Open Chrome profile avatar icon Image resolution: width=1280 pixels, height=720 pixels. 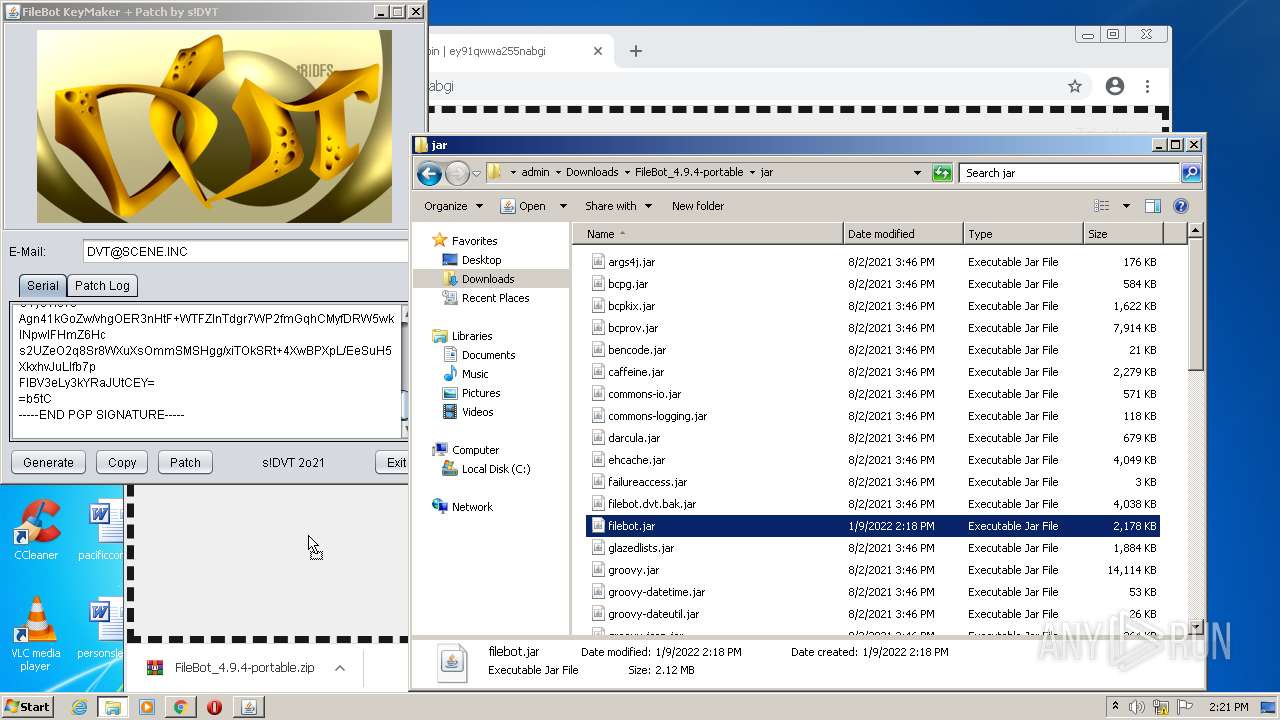tap(1115, 86)
